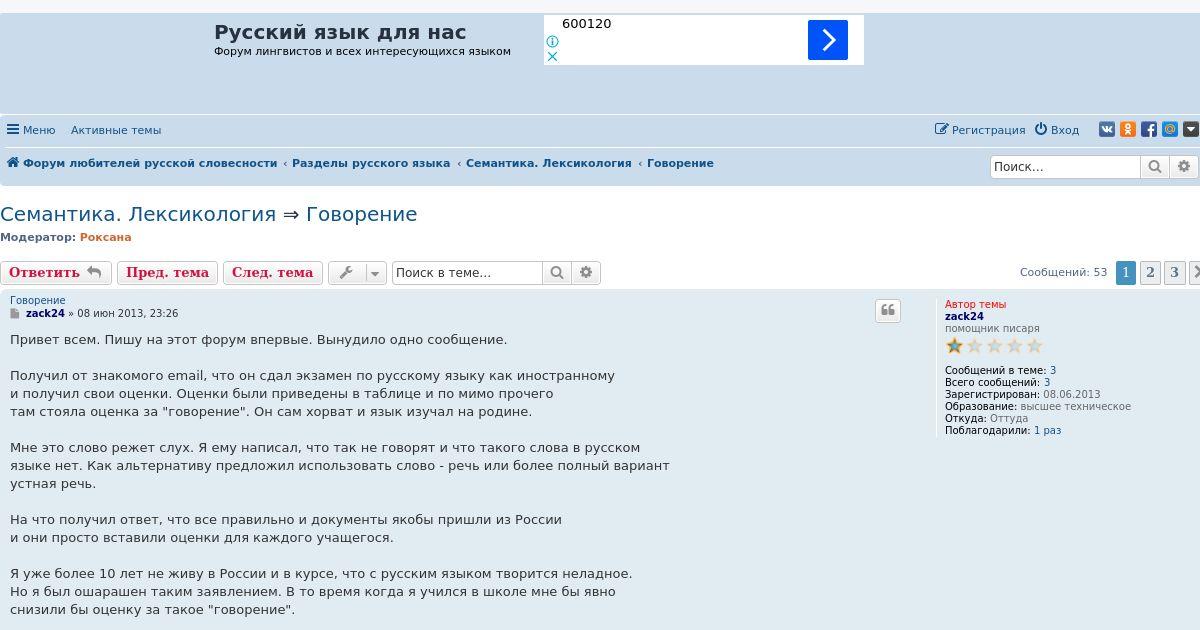Viewport: 1200px width, 630px height.
Task: Go to След. тема next topic
Action: 273,273
